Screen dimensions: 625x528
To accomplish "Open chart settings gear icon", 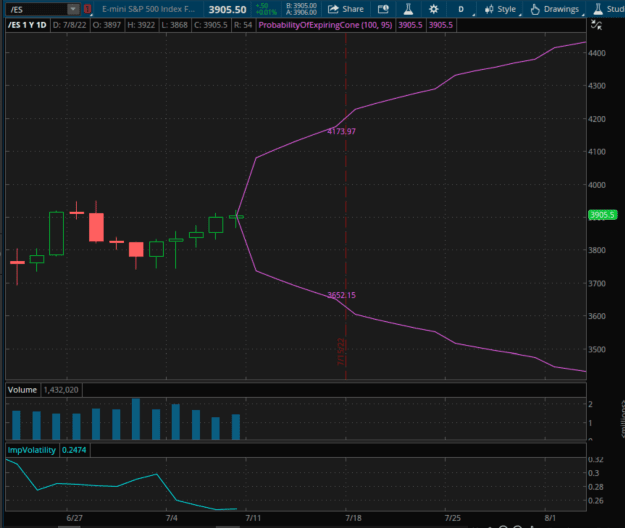I will [x=434, y=9].
